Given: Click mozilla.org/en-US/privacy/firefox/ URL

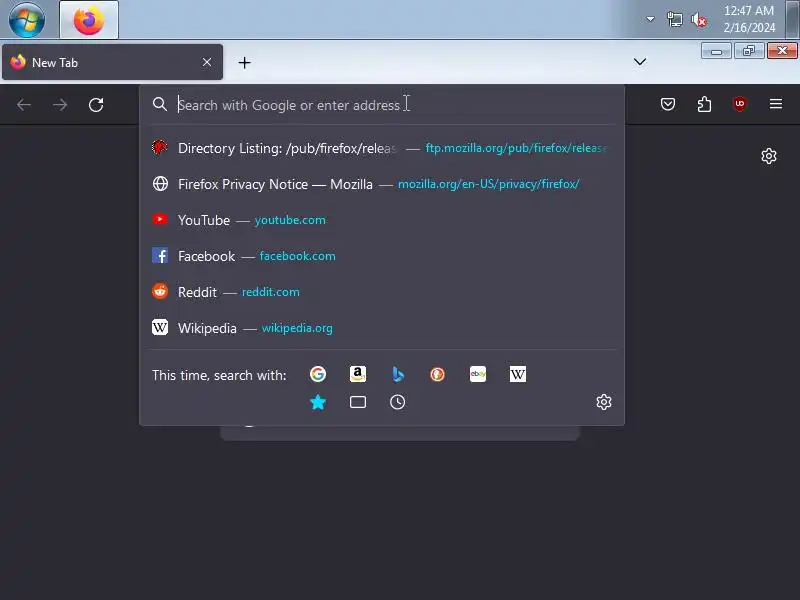Looking at the screenshot, I should pos(488,184).
